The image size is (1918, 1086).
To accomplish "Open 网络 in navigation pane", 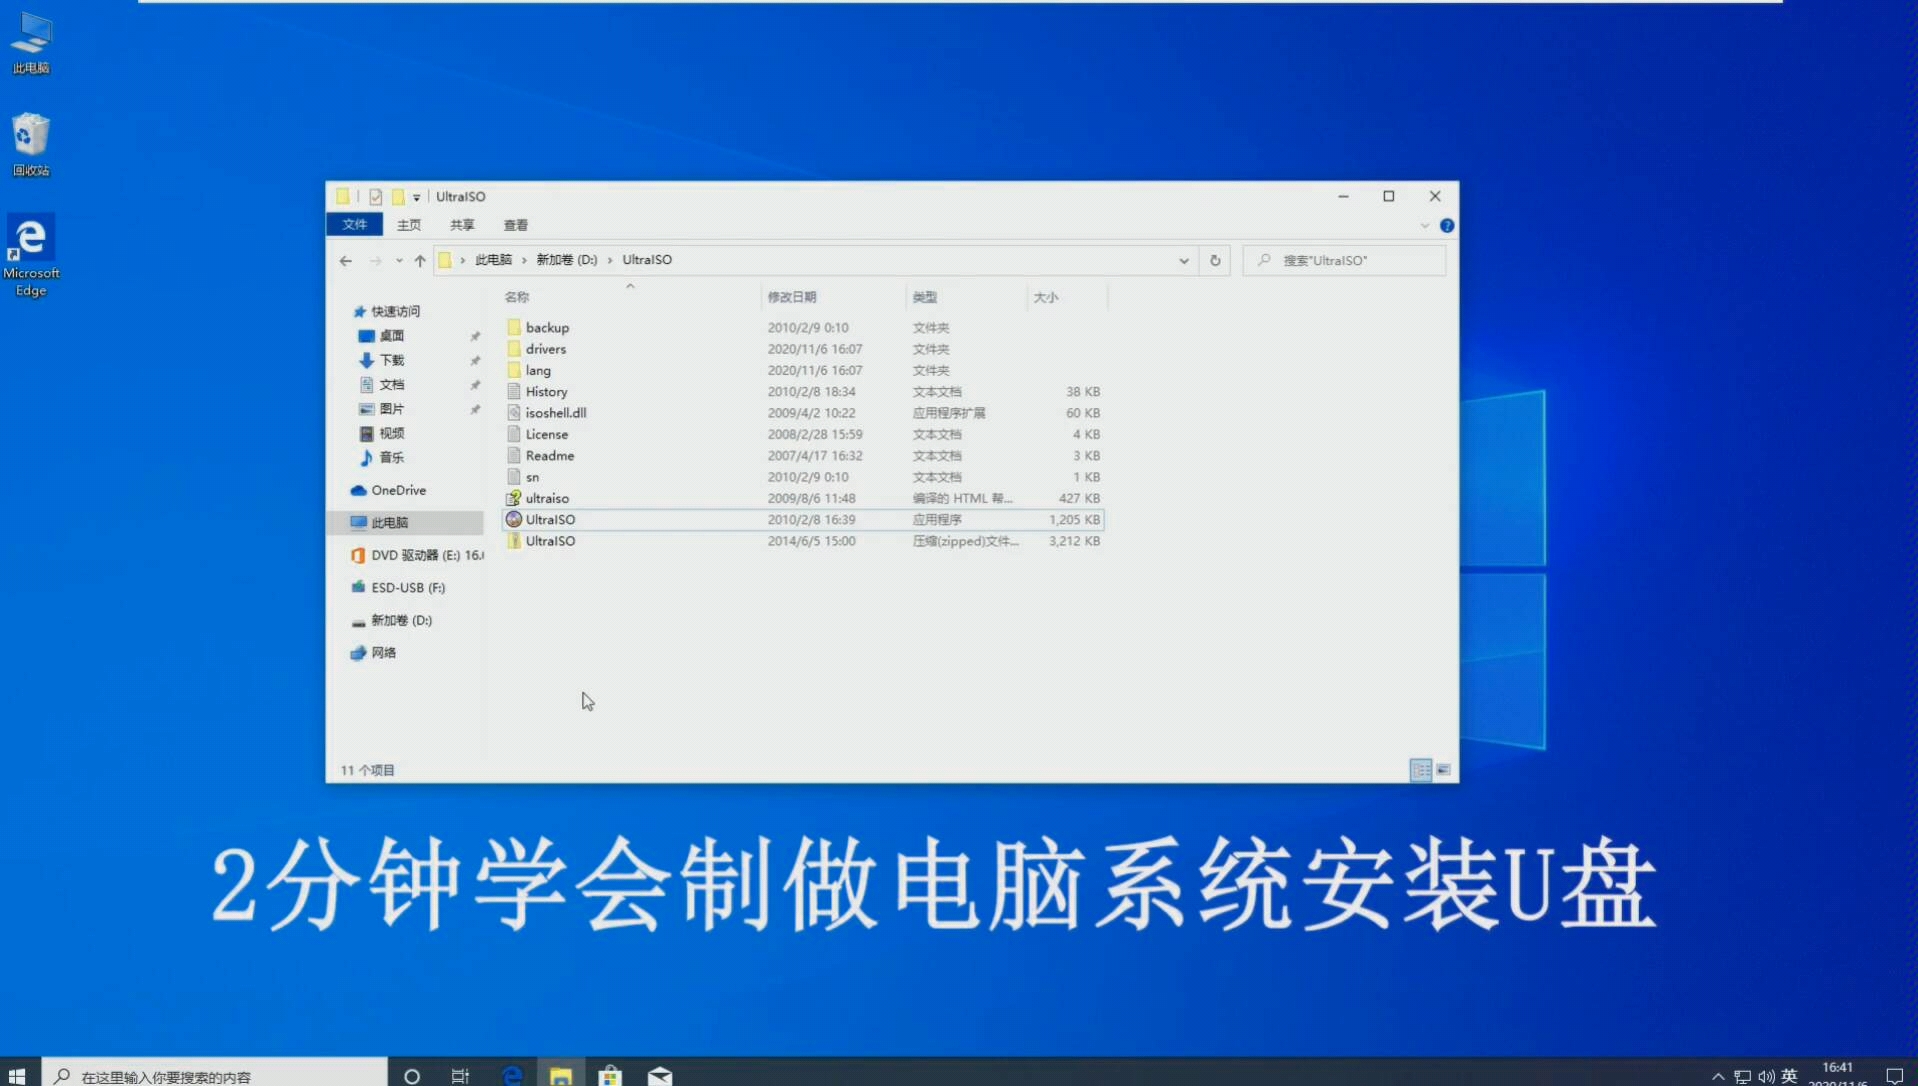I will tap(383, 653).
